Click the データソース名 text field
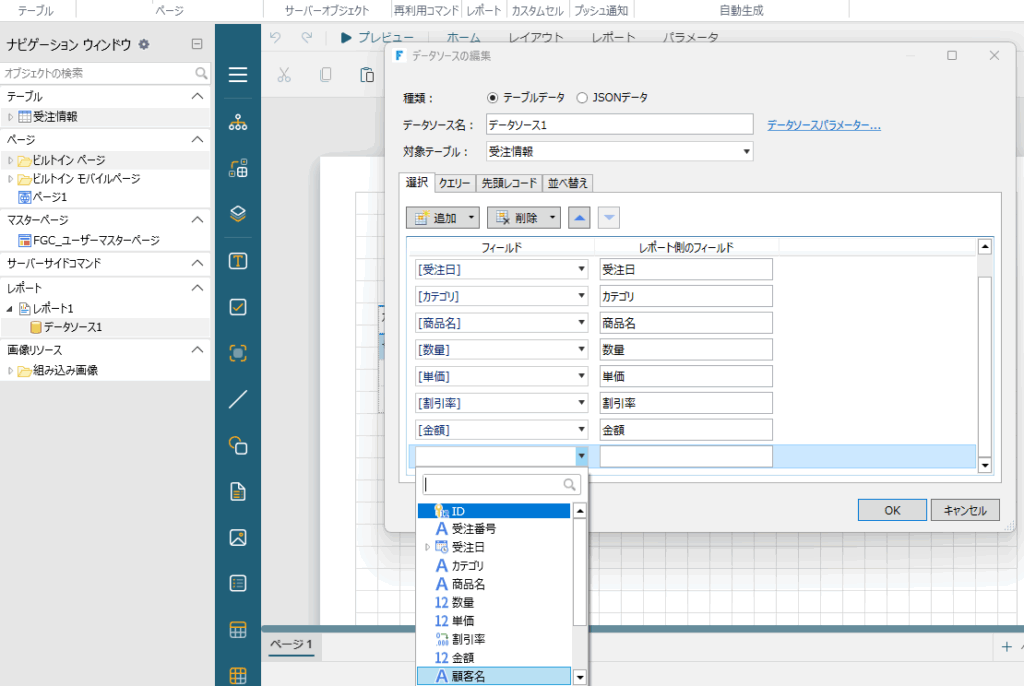The width and height of the screenshot is (1024, 686). point(618,124)
